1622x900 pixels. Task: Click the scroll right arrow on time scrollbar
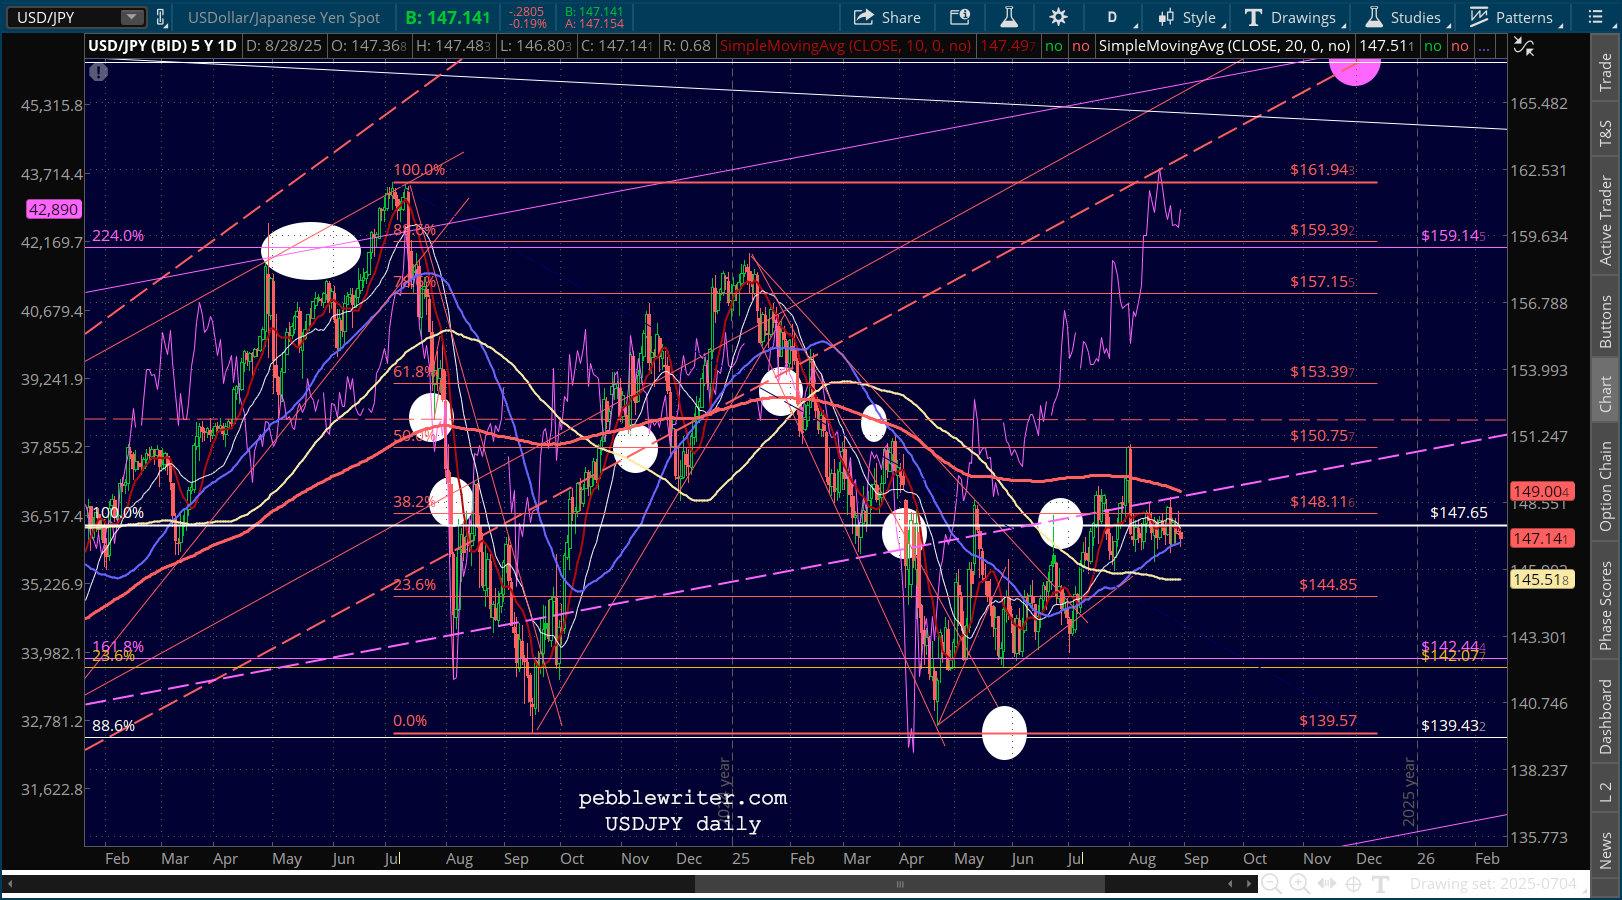click(x=1248, y=884)
